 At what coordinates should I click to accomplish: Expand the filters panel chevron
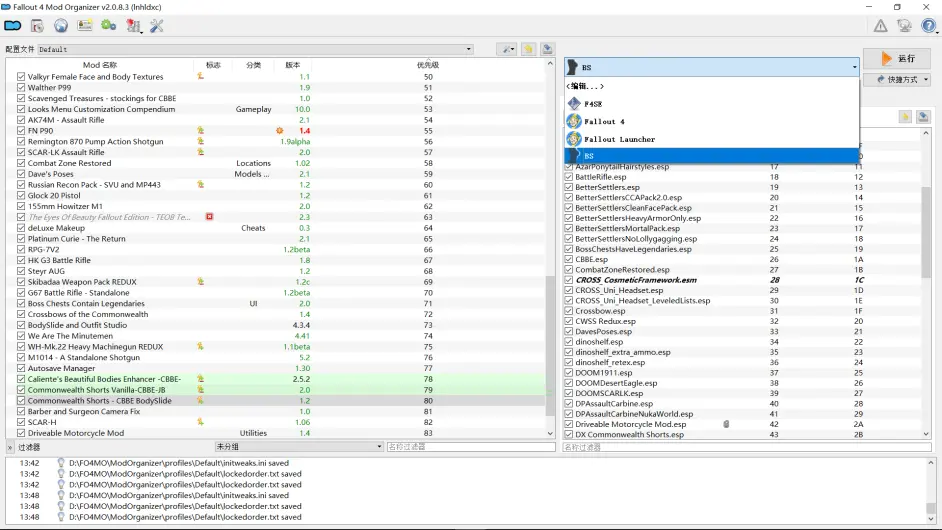coord(10,447)
